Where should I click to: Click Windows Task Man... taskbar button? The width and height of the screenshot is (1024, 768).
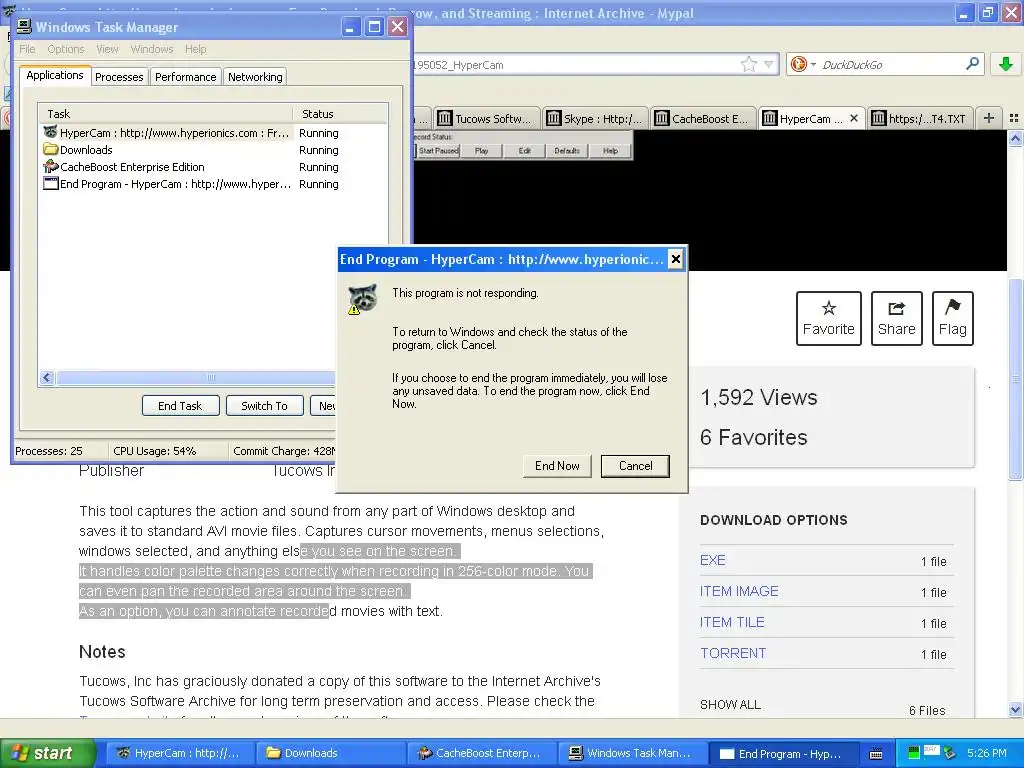tap(631, 753)
